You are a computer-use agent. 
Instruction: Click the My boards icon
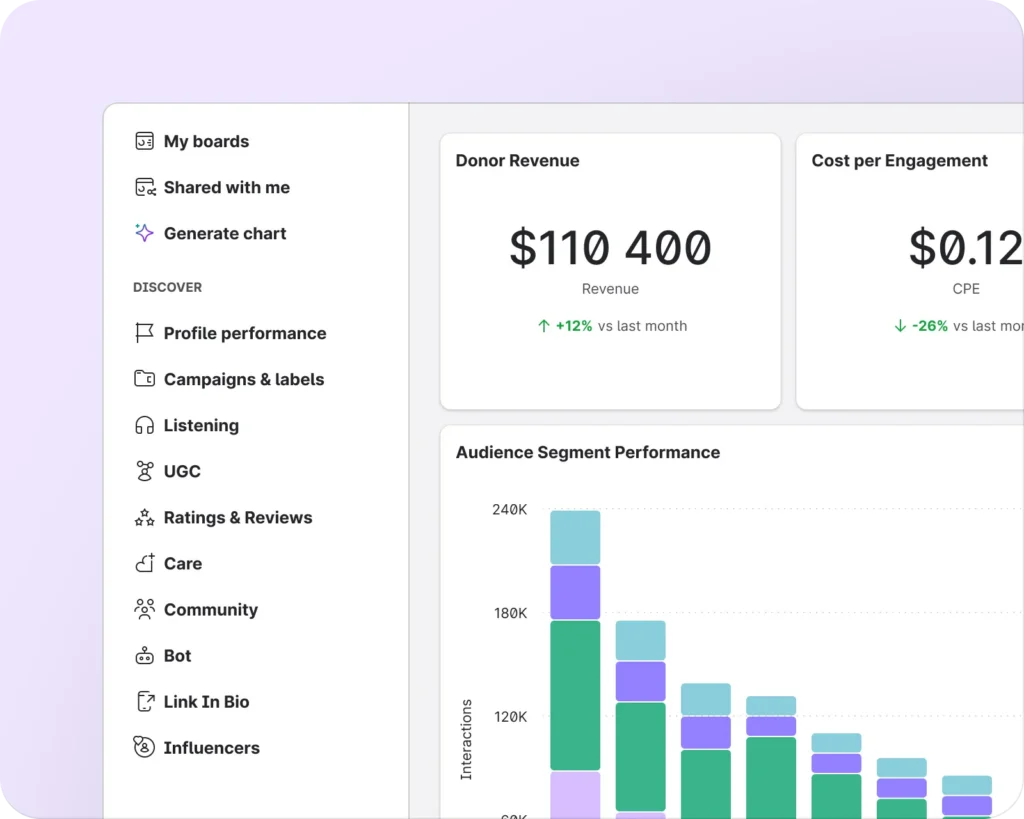click(144, 141)
